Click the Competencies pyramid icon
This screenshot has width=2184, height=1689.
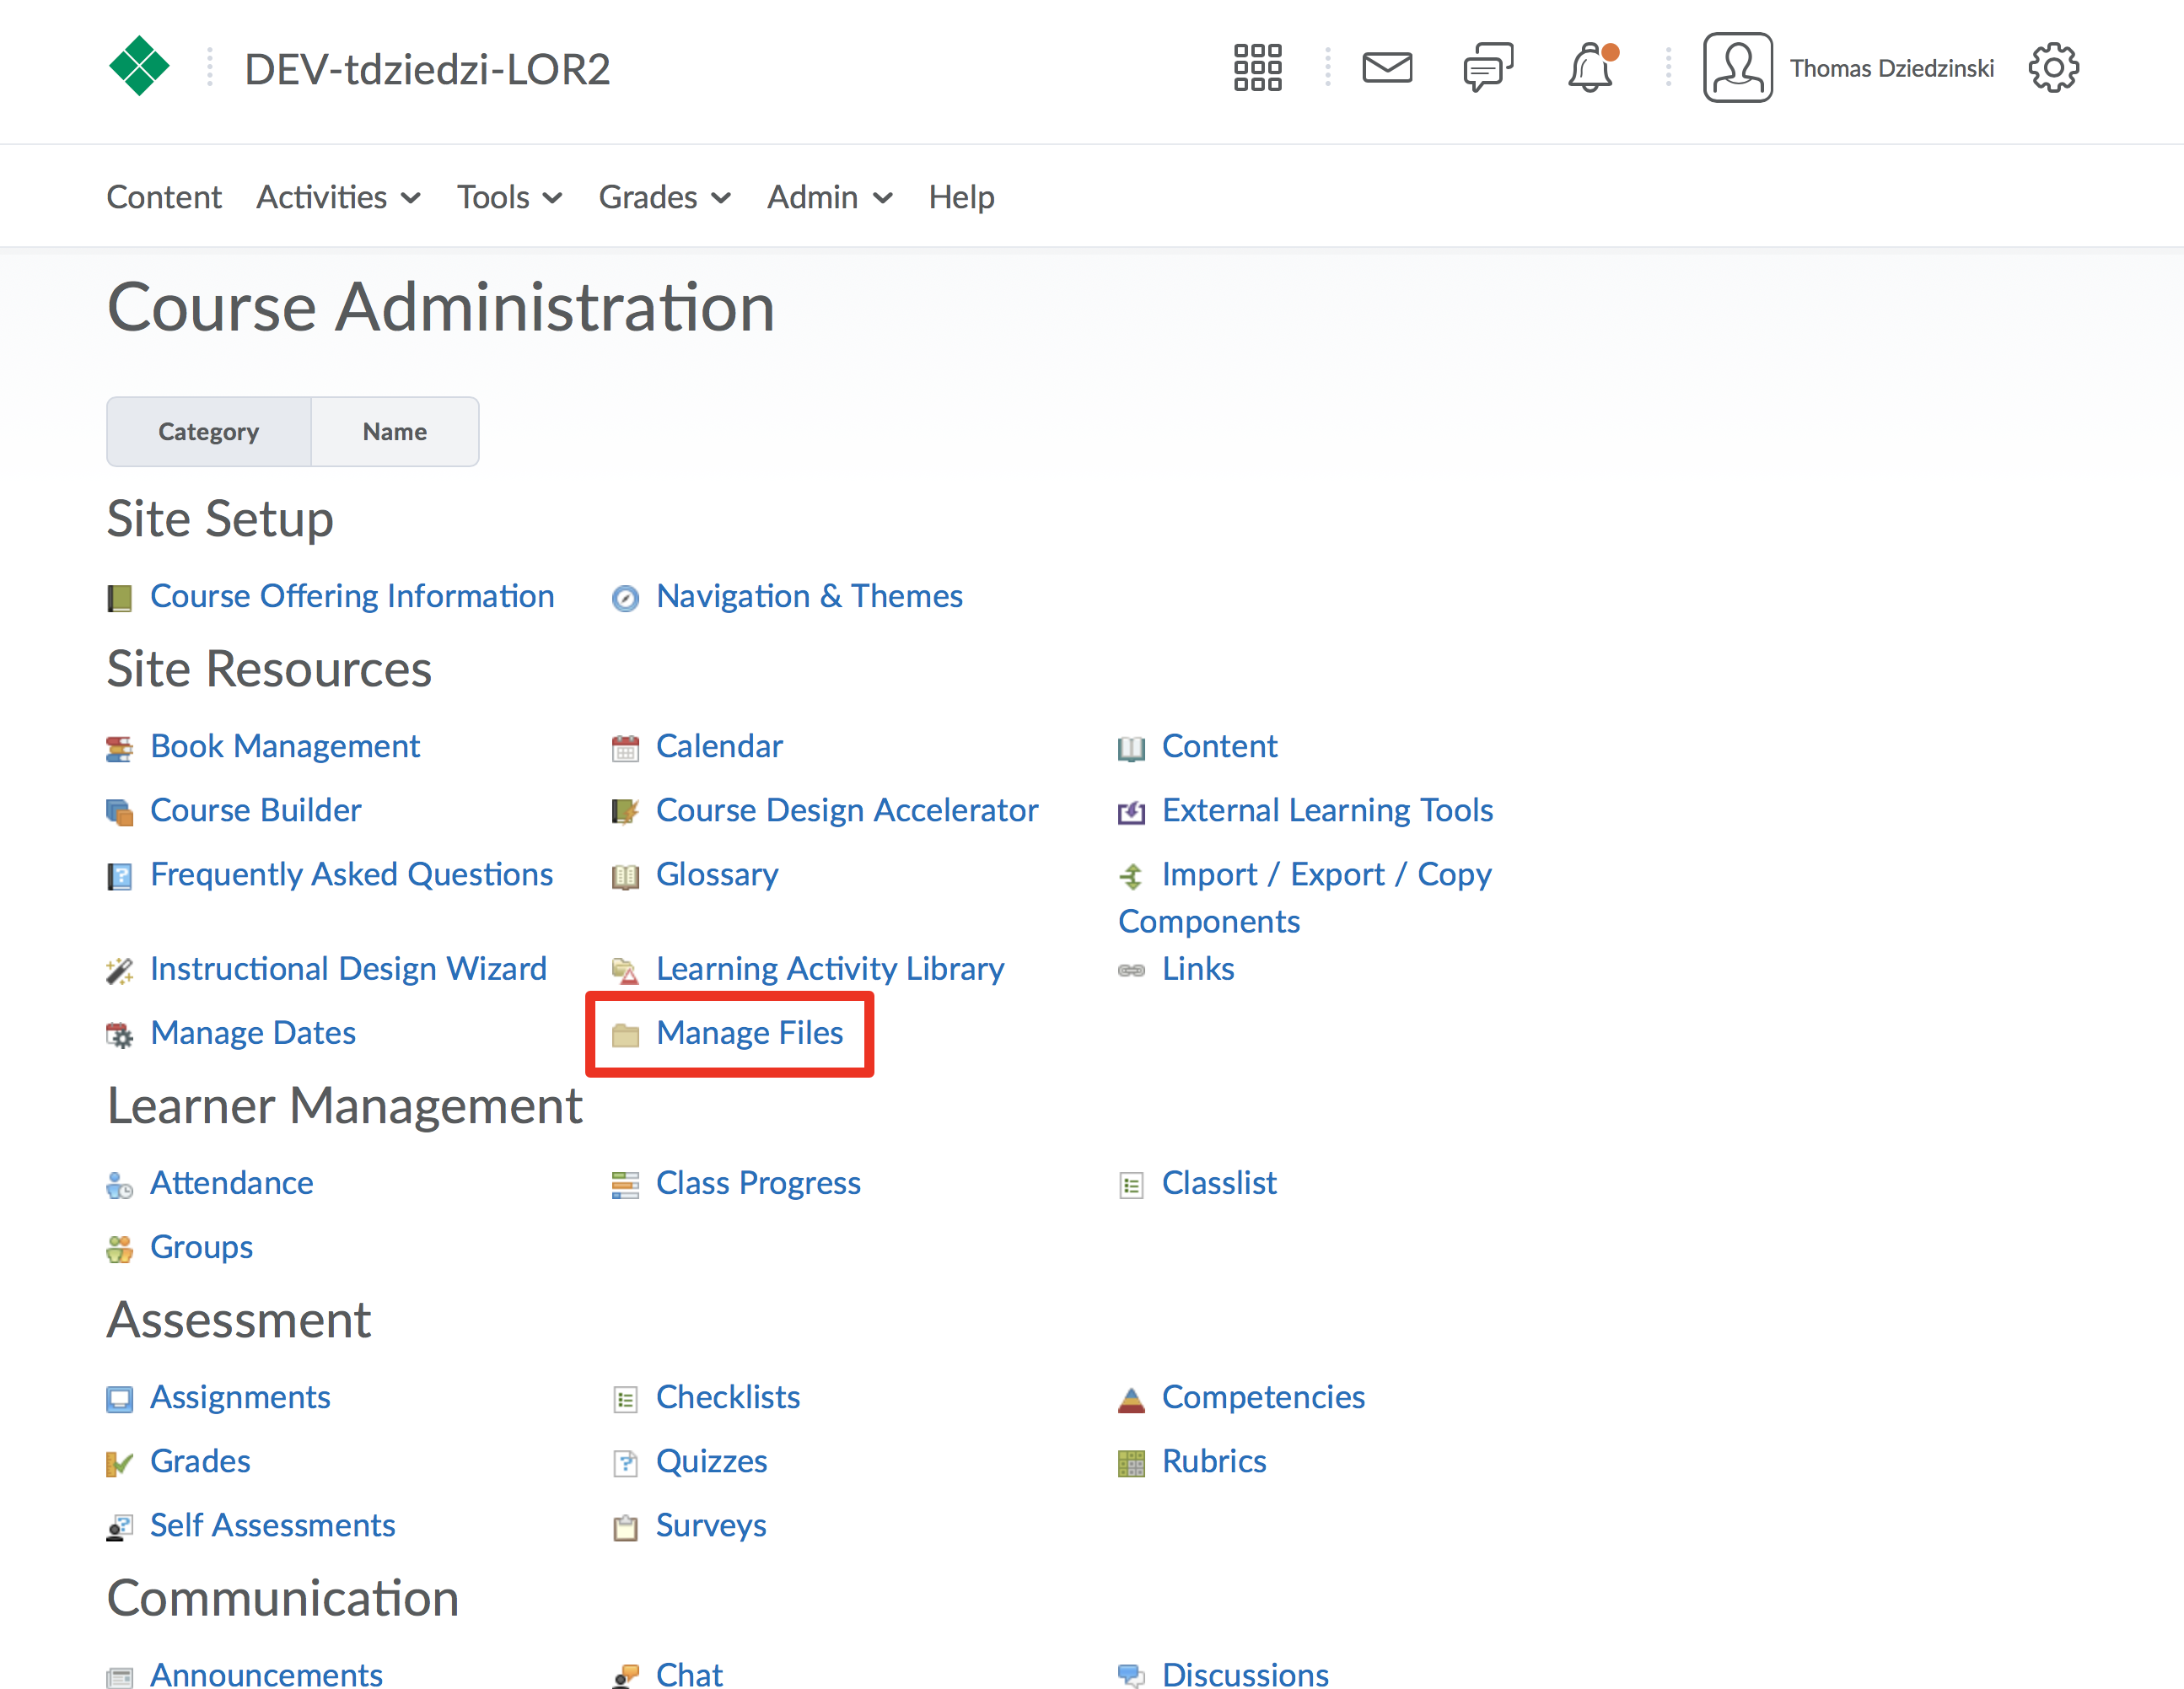(1131, 1399)
